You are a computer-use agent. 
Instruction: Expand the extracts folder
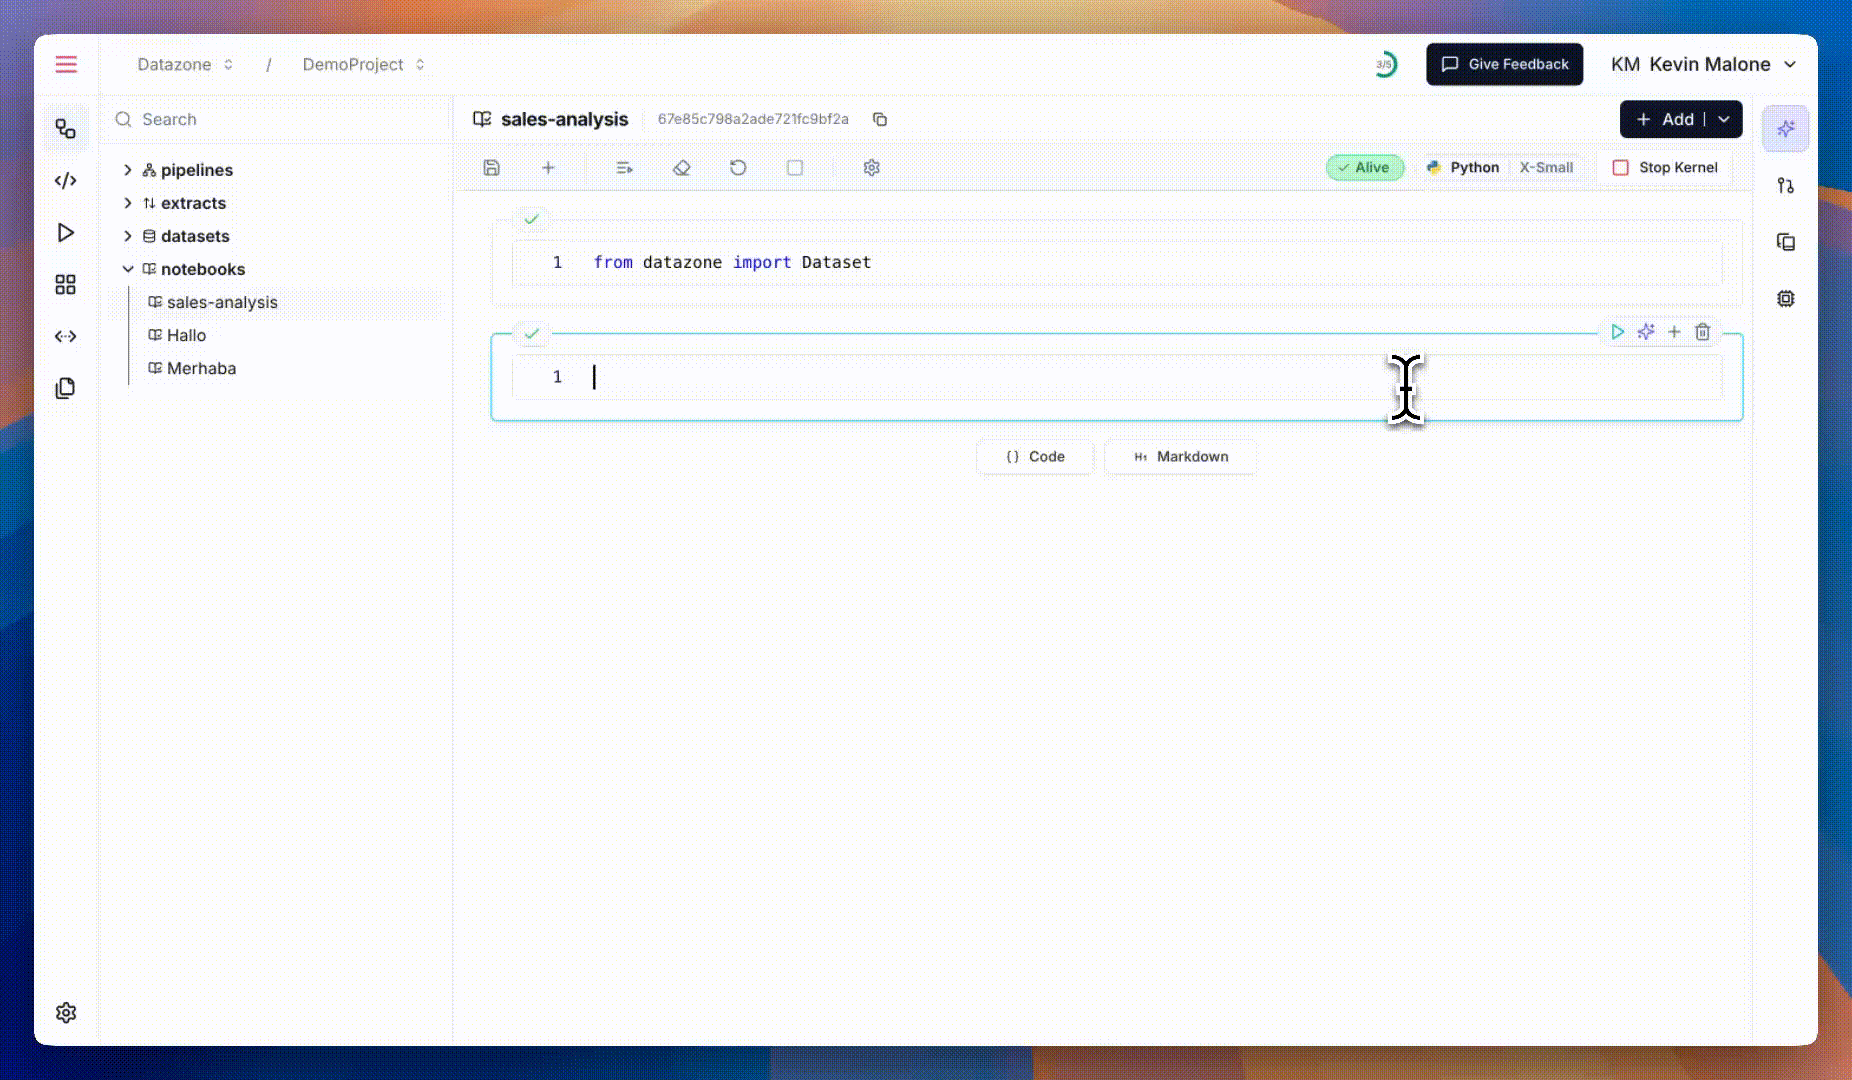(x=128, y=203)
